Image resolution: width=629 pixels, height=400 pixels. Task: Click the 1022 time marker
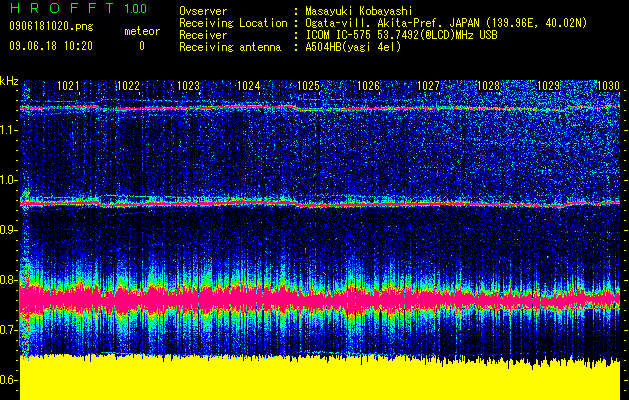(128, 86)
